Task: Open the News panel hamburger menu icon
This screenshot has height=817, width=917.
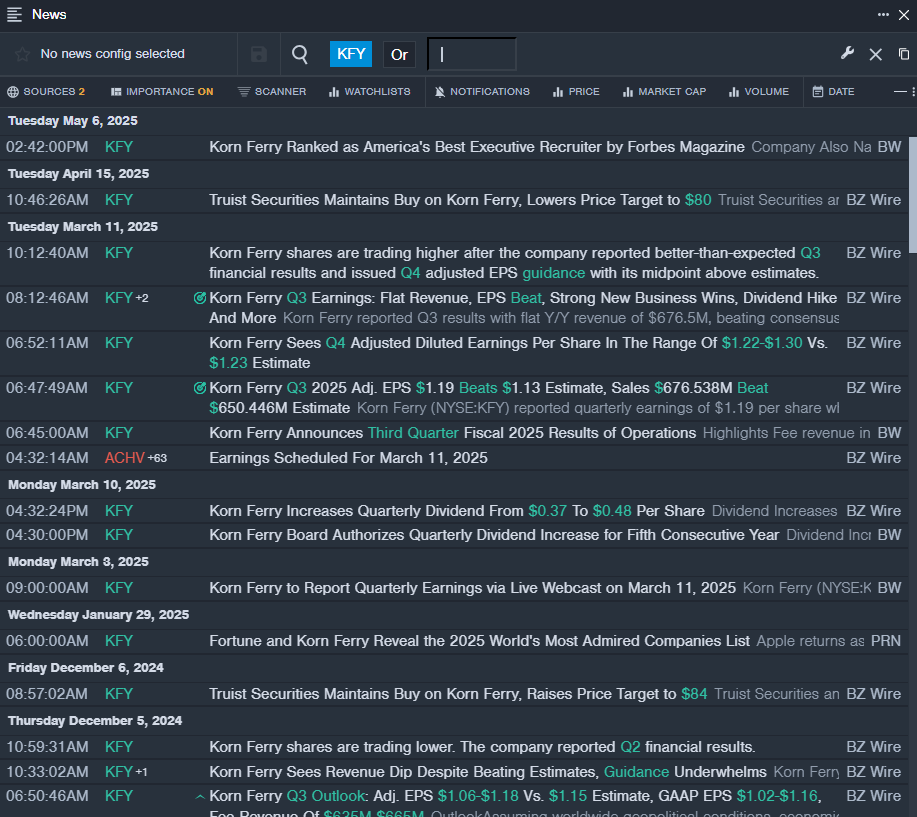Action: pos(15,14)
